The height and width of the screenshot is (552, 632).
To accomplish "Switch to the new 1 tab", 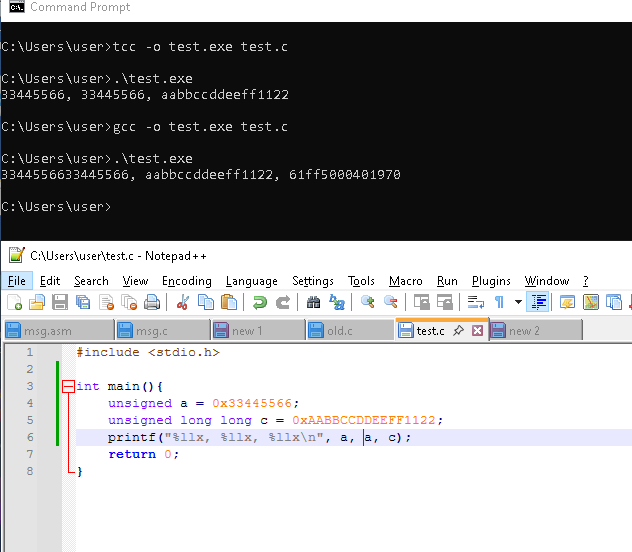I will (x=258, y=331).
